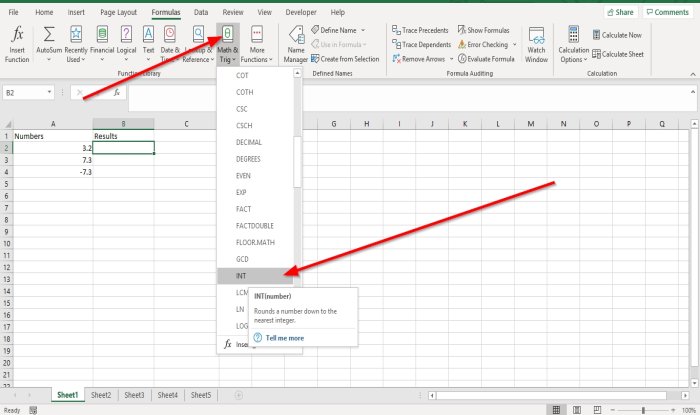Screen dimensions: 700x415
Task: Select FLOOR.MATH from the list
Action: 255,242
